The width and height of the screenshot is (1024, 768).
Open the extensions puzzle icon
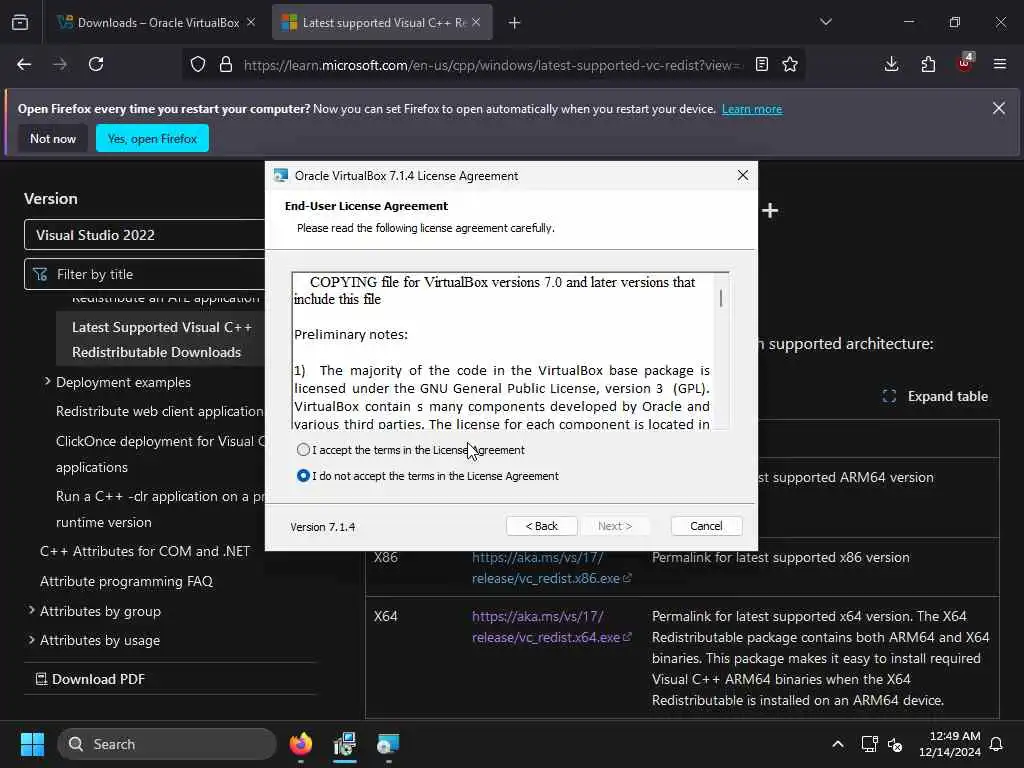(928, 65)
